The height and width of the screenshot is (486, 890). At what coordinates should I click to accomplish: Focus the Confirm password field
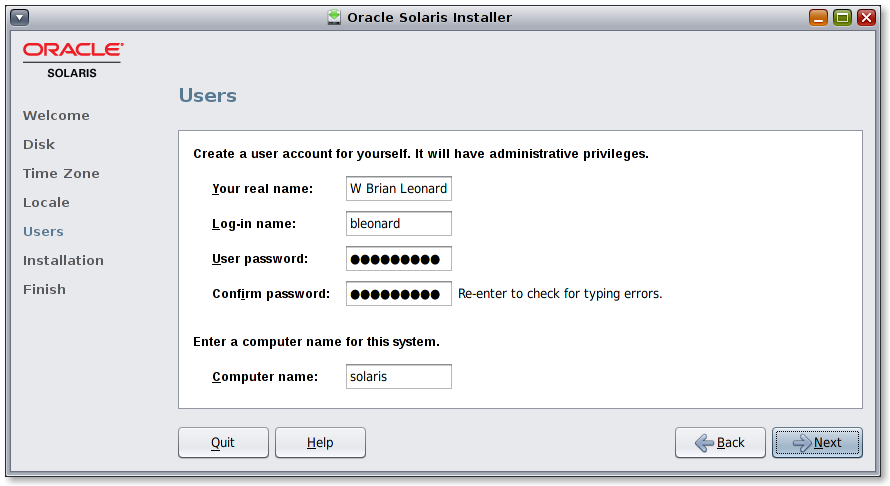tap(398, 294)
